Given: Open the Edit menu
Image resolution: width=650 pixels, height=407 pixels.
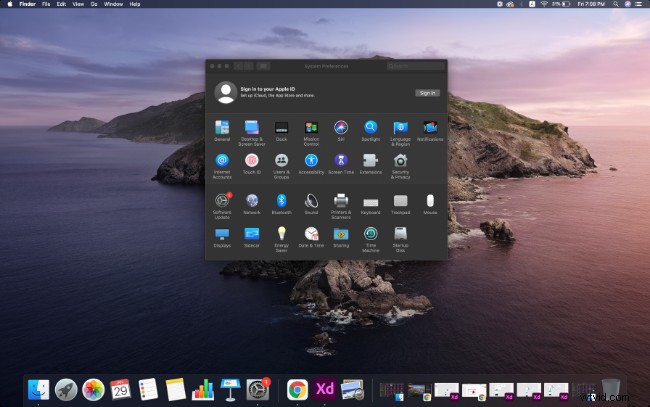Looking at the screenshot, I should [x=61, y=4].
